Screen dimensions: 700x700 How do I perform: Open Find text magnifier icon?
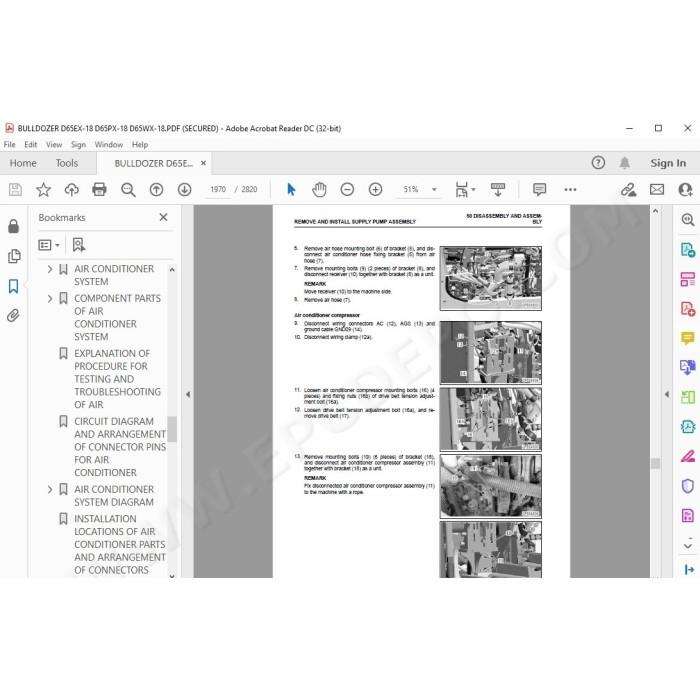click(x=128, y=190)
